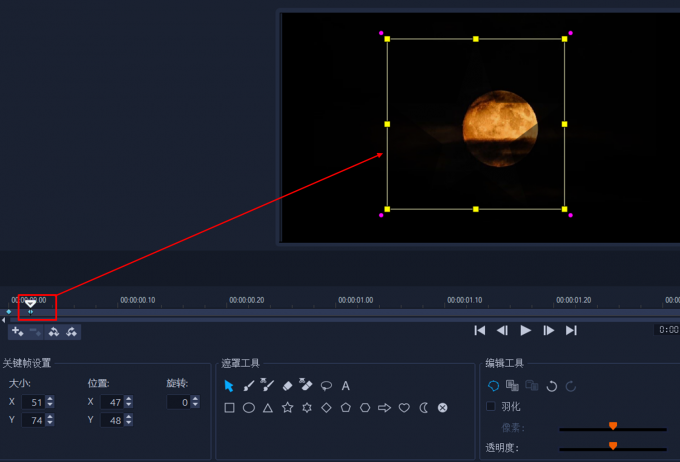Click the position Y field showing 48
The height and width of the screenshot is (462, 680).
click(x=112, y=420)
